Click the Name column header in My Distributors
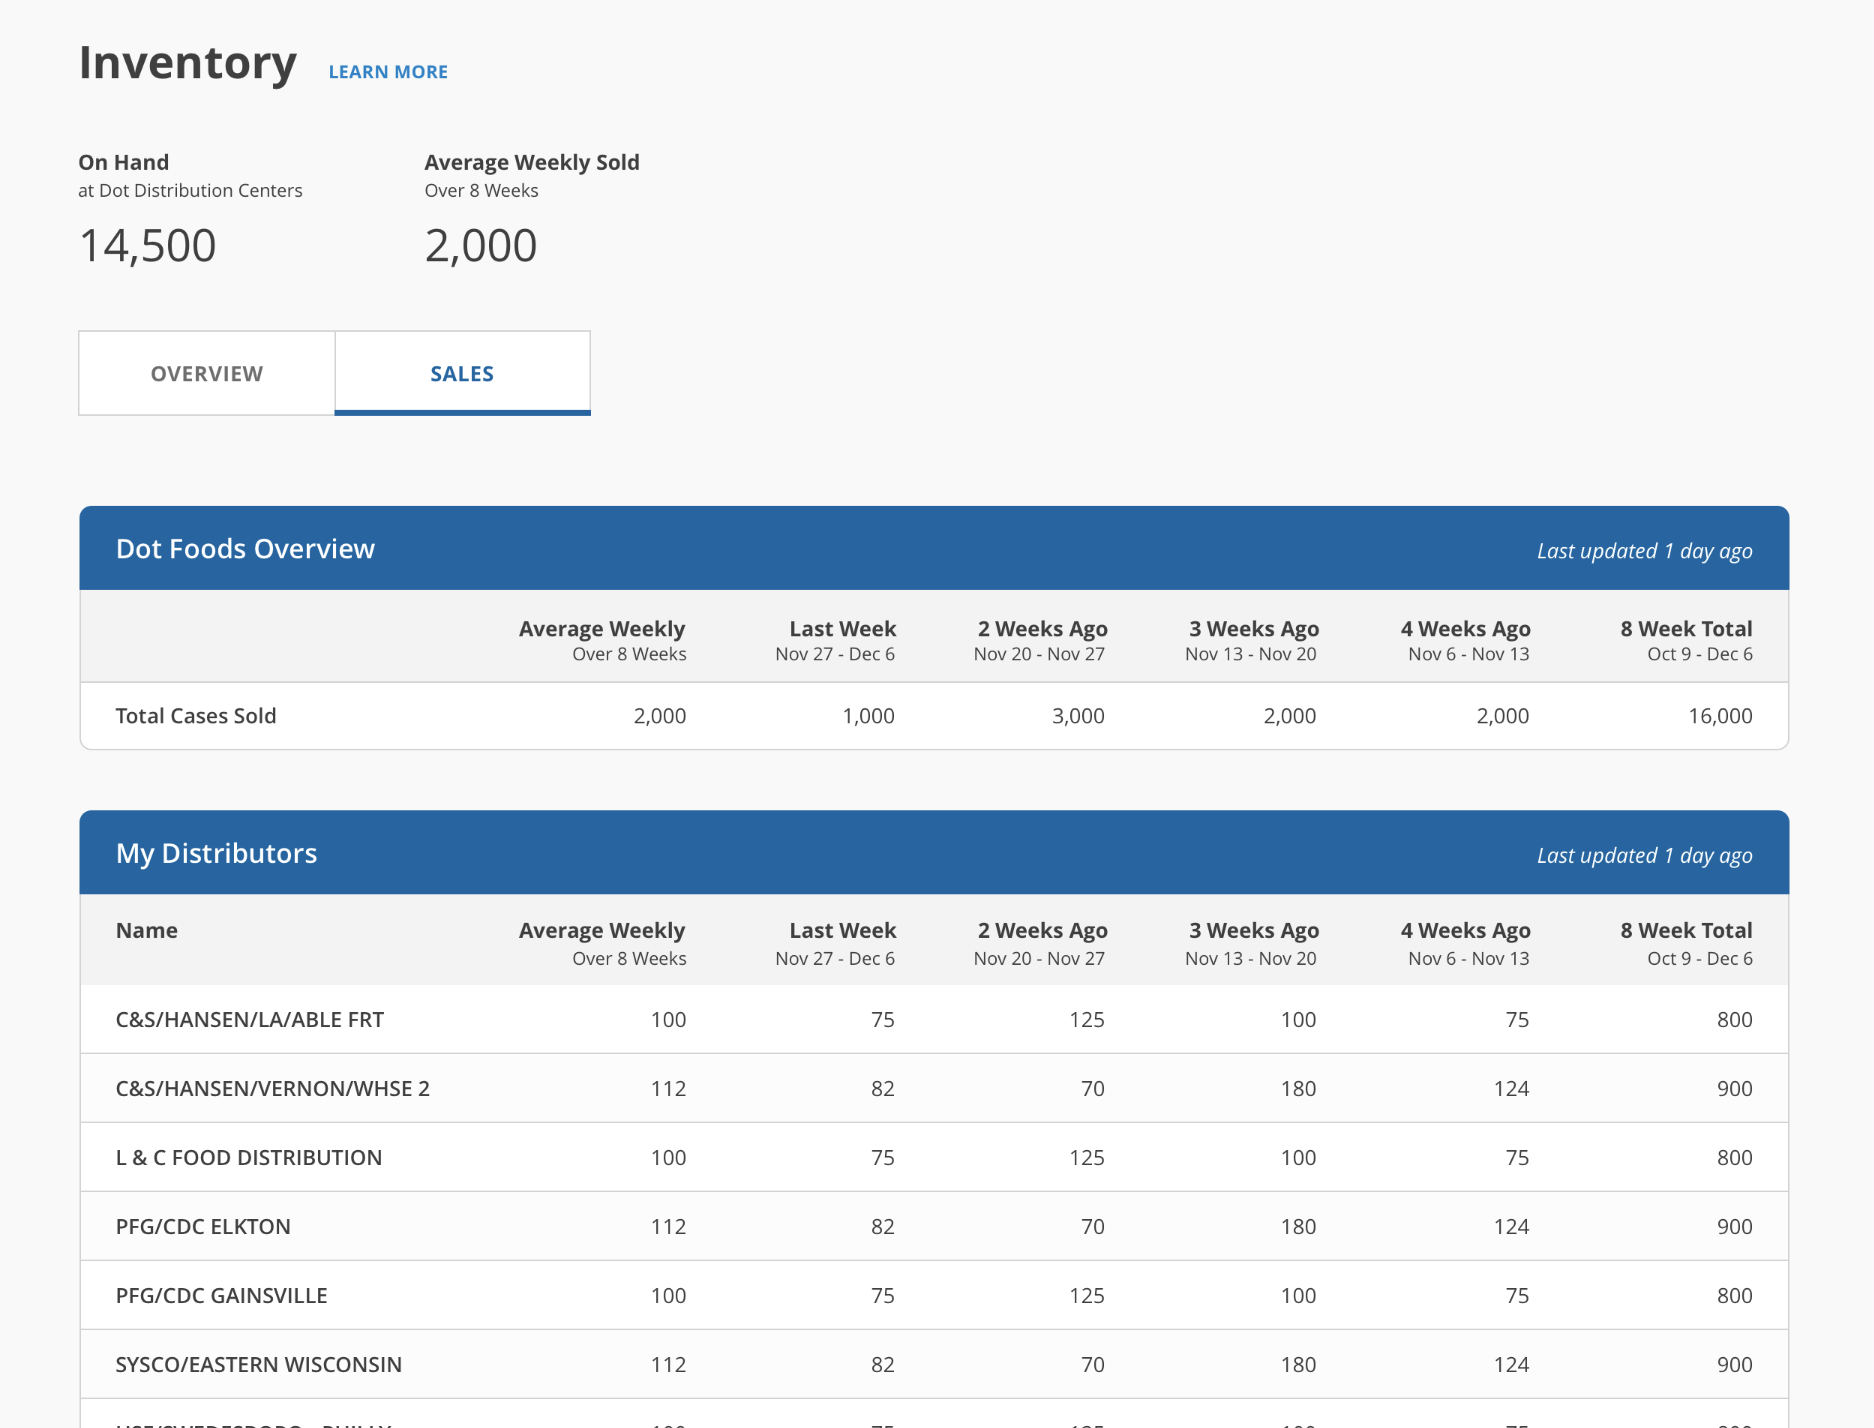The width and height of the screenshot is (1874, 1428). point(147,930)
